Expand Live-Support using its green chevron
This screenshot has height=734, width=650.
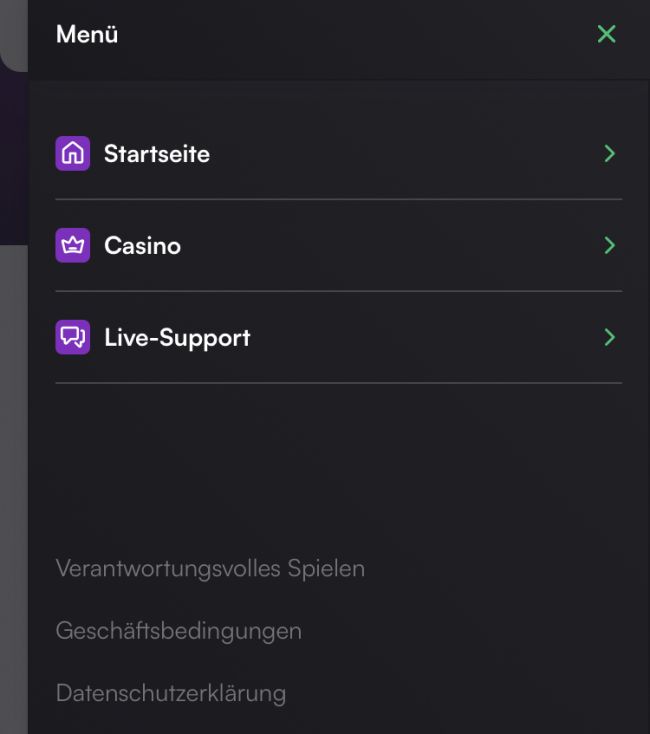tap(609, 338)
